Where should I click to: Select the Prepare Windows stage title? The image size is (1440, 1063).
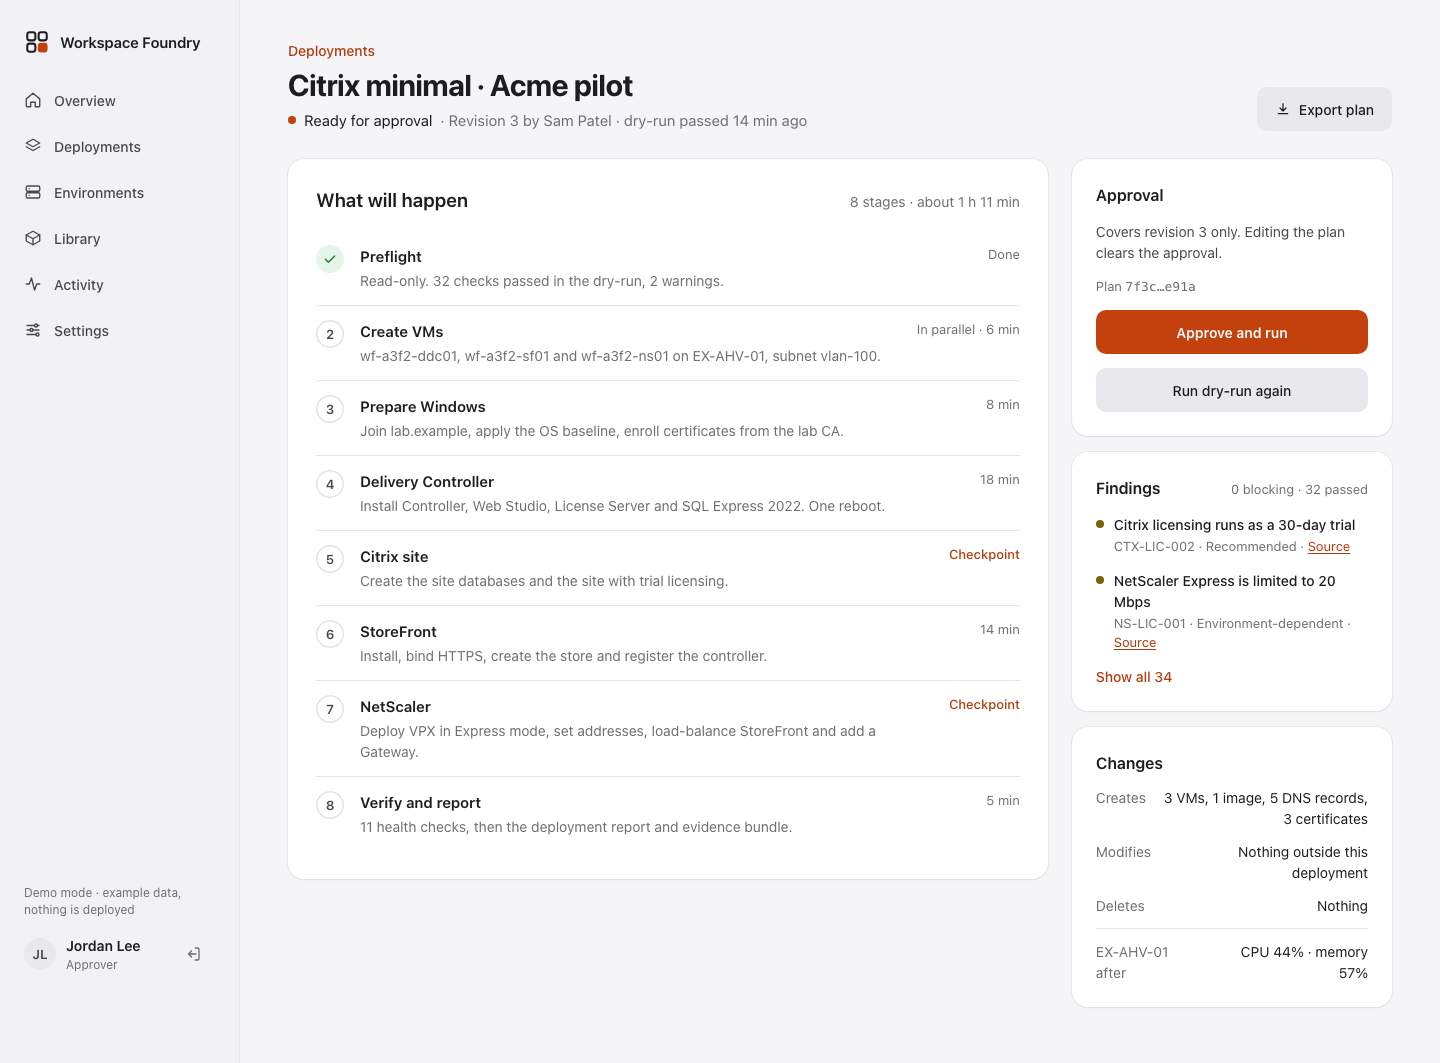423,407
